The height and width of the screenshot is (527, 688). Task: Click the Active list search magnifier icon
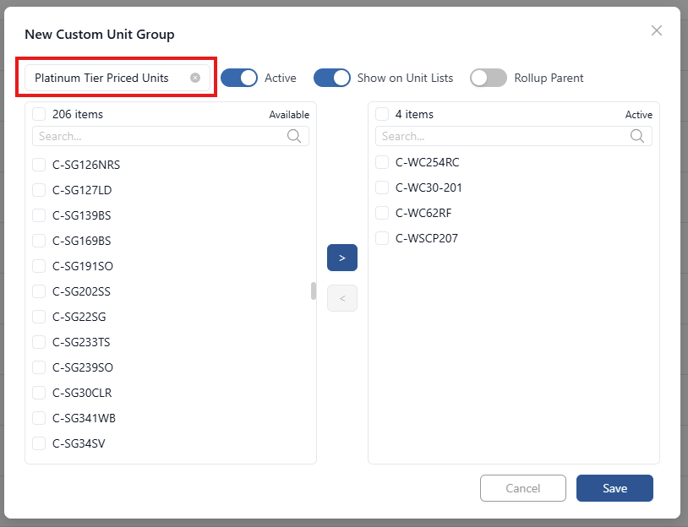tap(637, 136)
